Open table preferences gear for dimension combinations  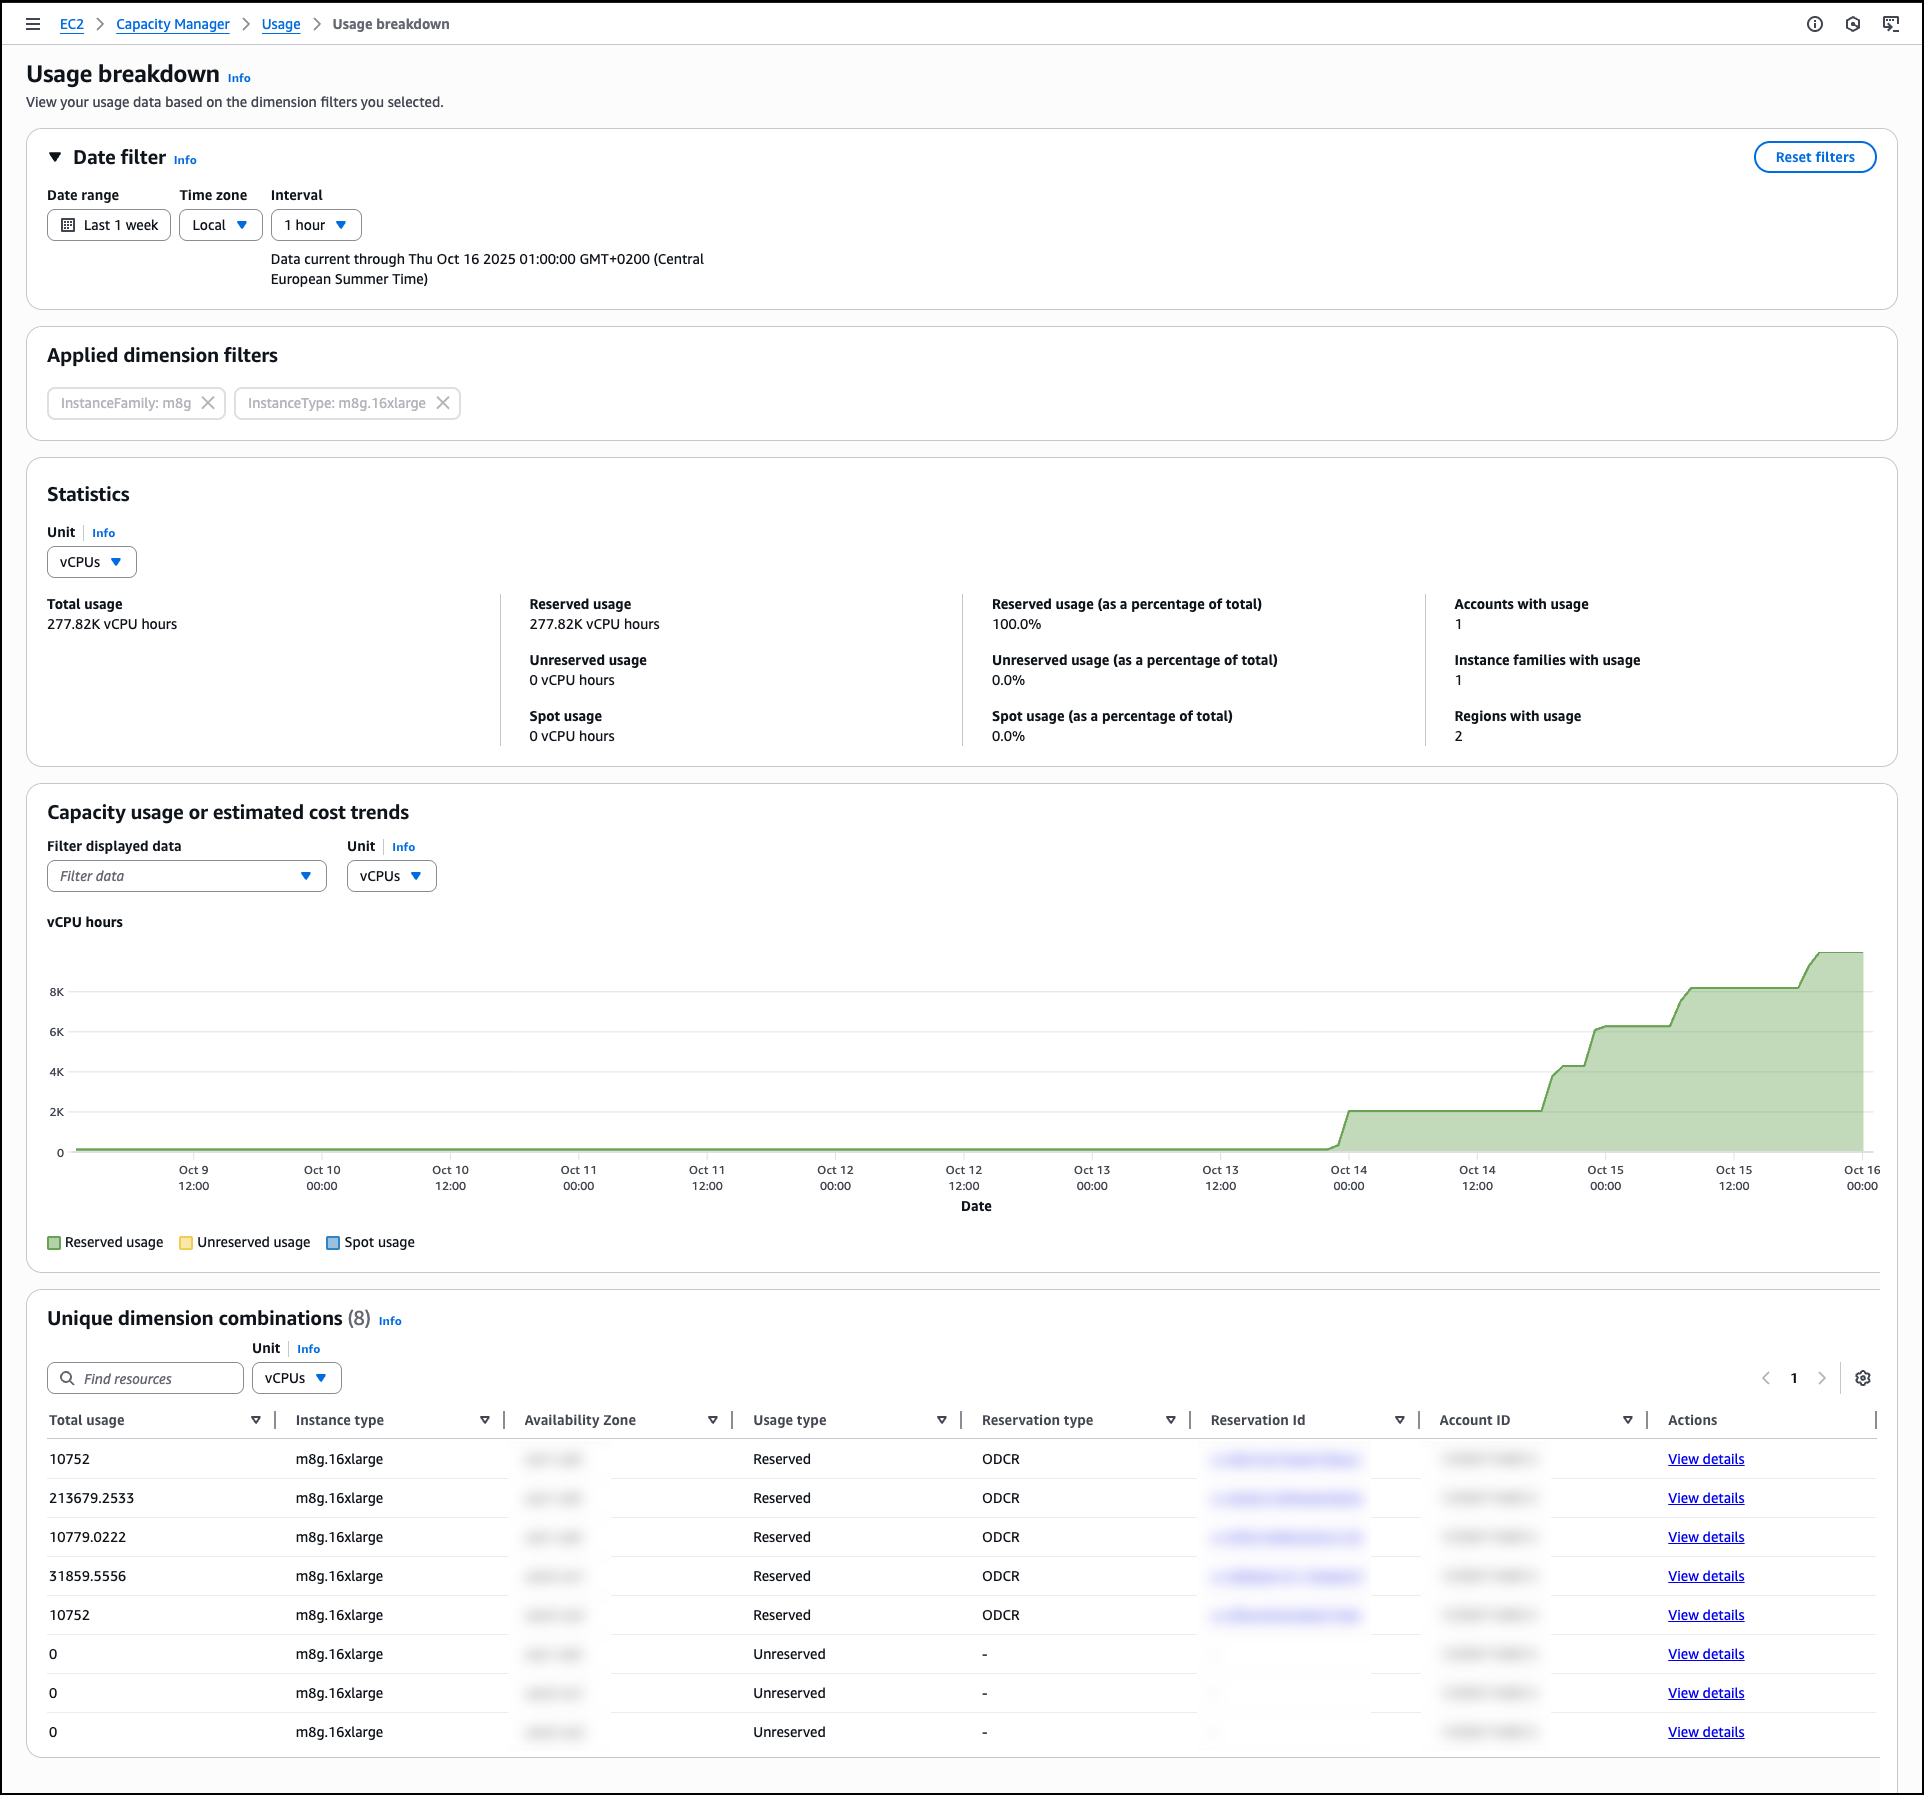(1862, 1378)
